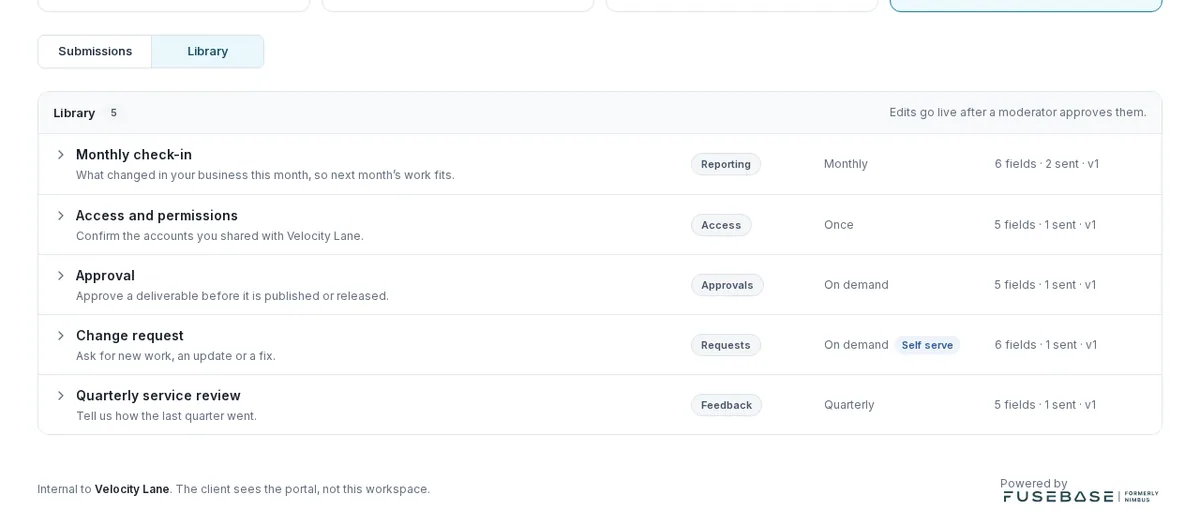Screen dimensions: 1200x525
Task: Open Access and permissions form title
Action: 157,215
